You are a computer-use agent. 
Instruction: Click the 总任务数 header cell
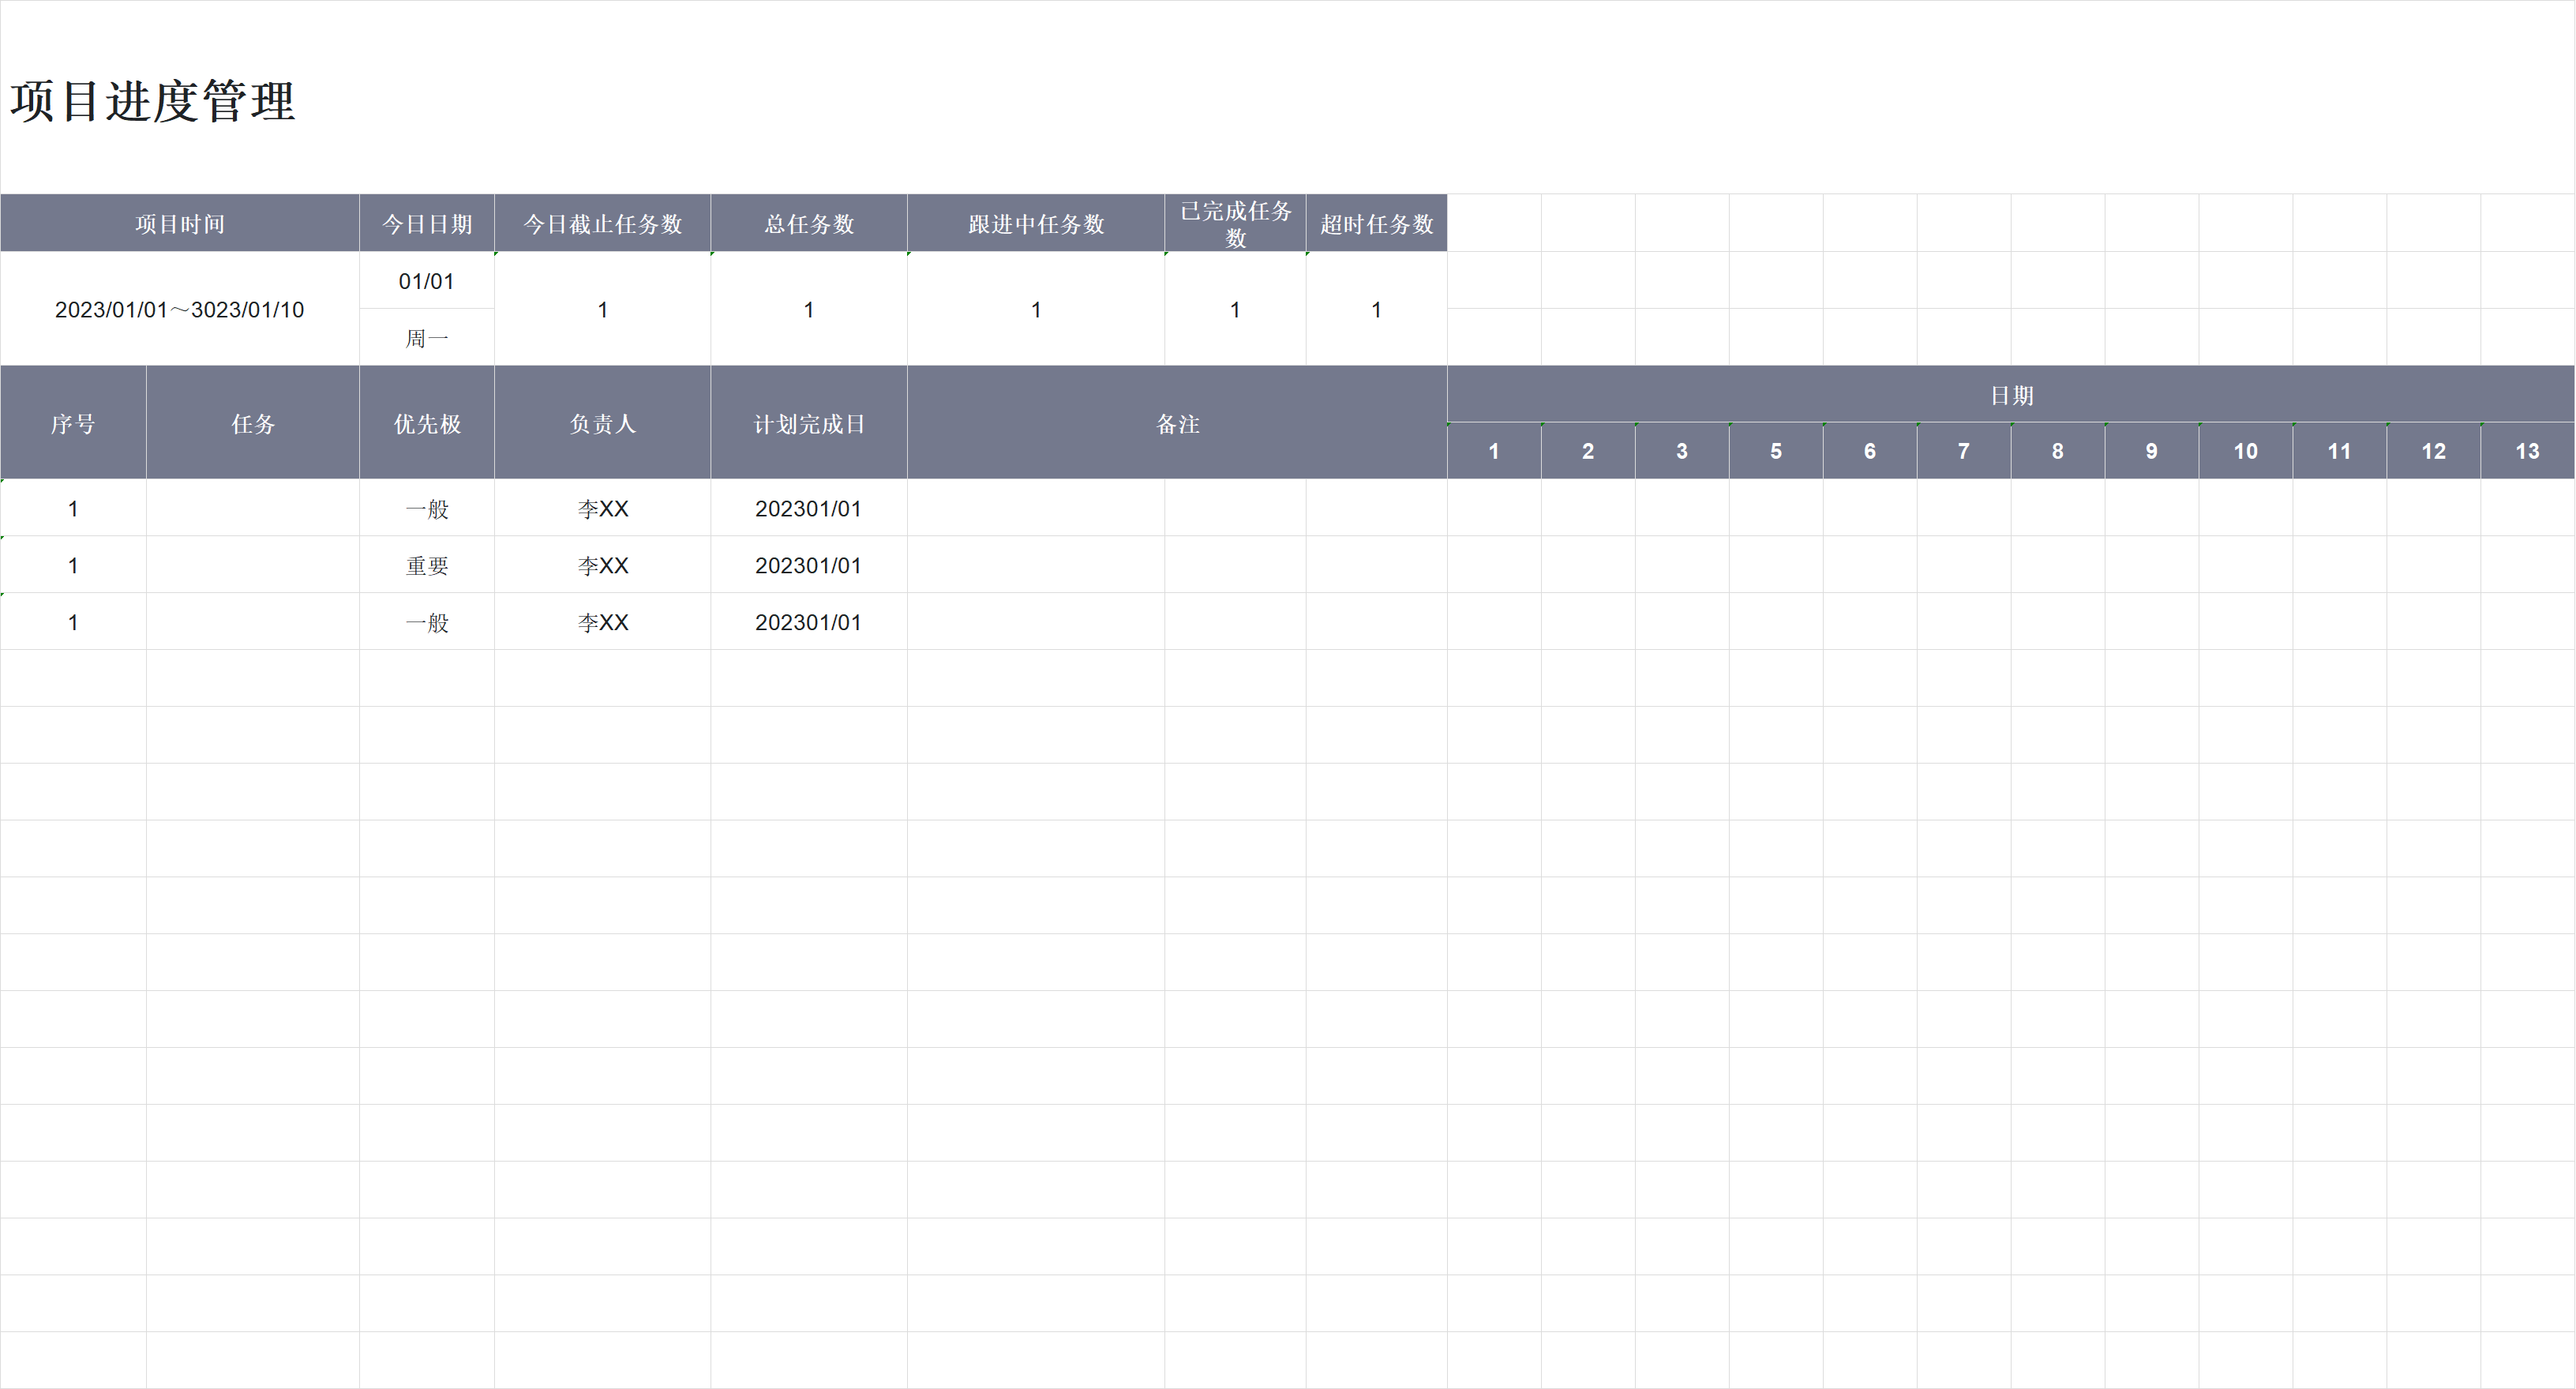(808, 224)
